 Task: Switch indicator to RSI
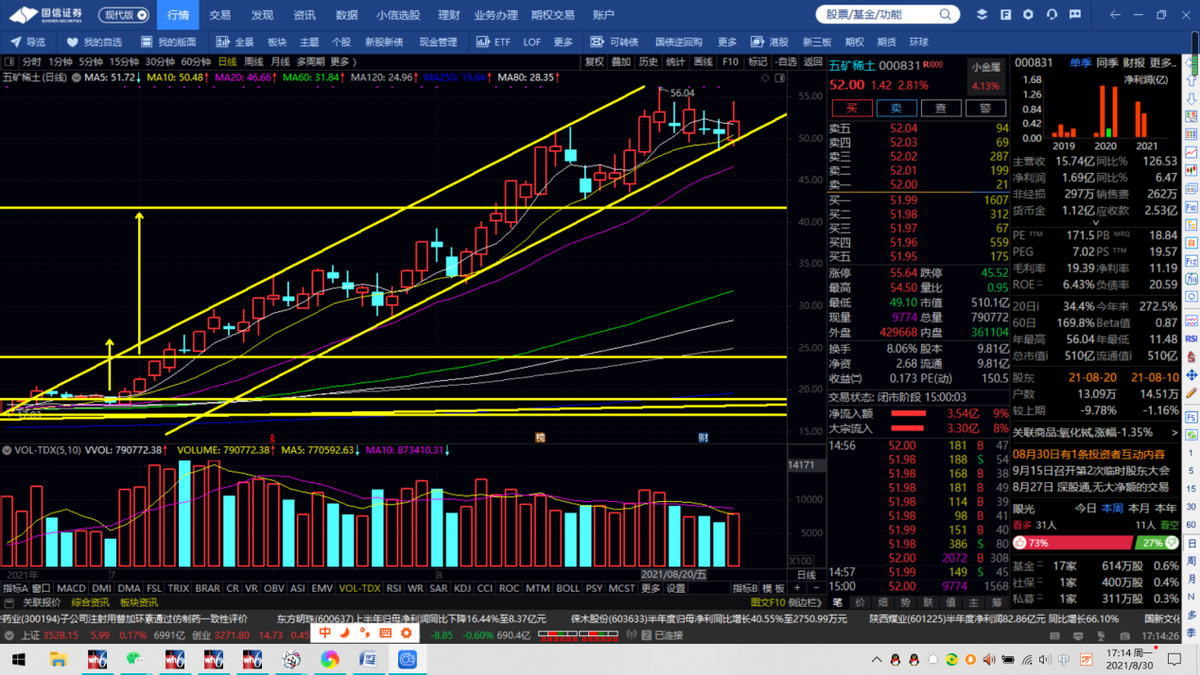tap(393, 589)
